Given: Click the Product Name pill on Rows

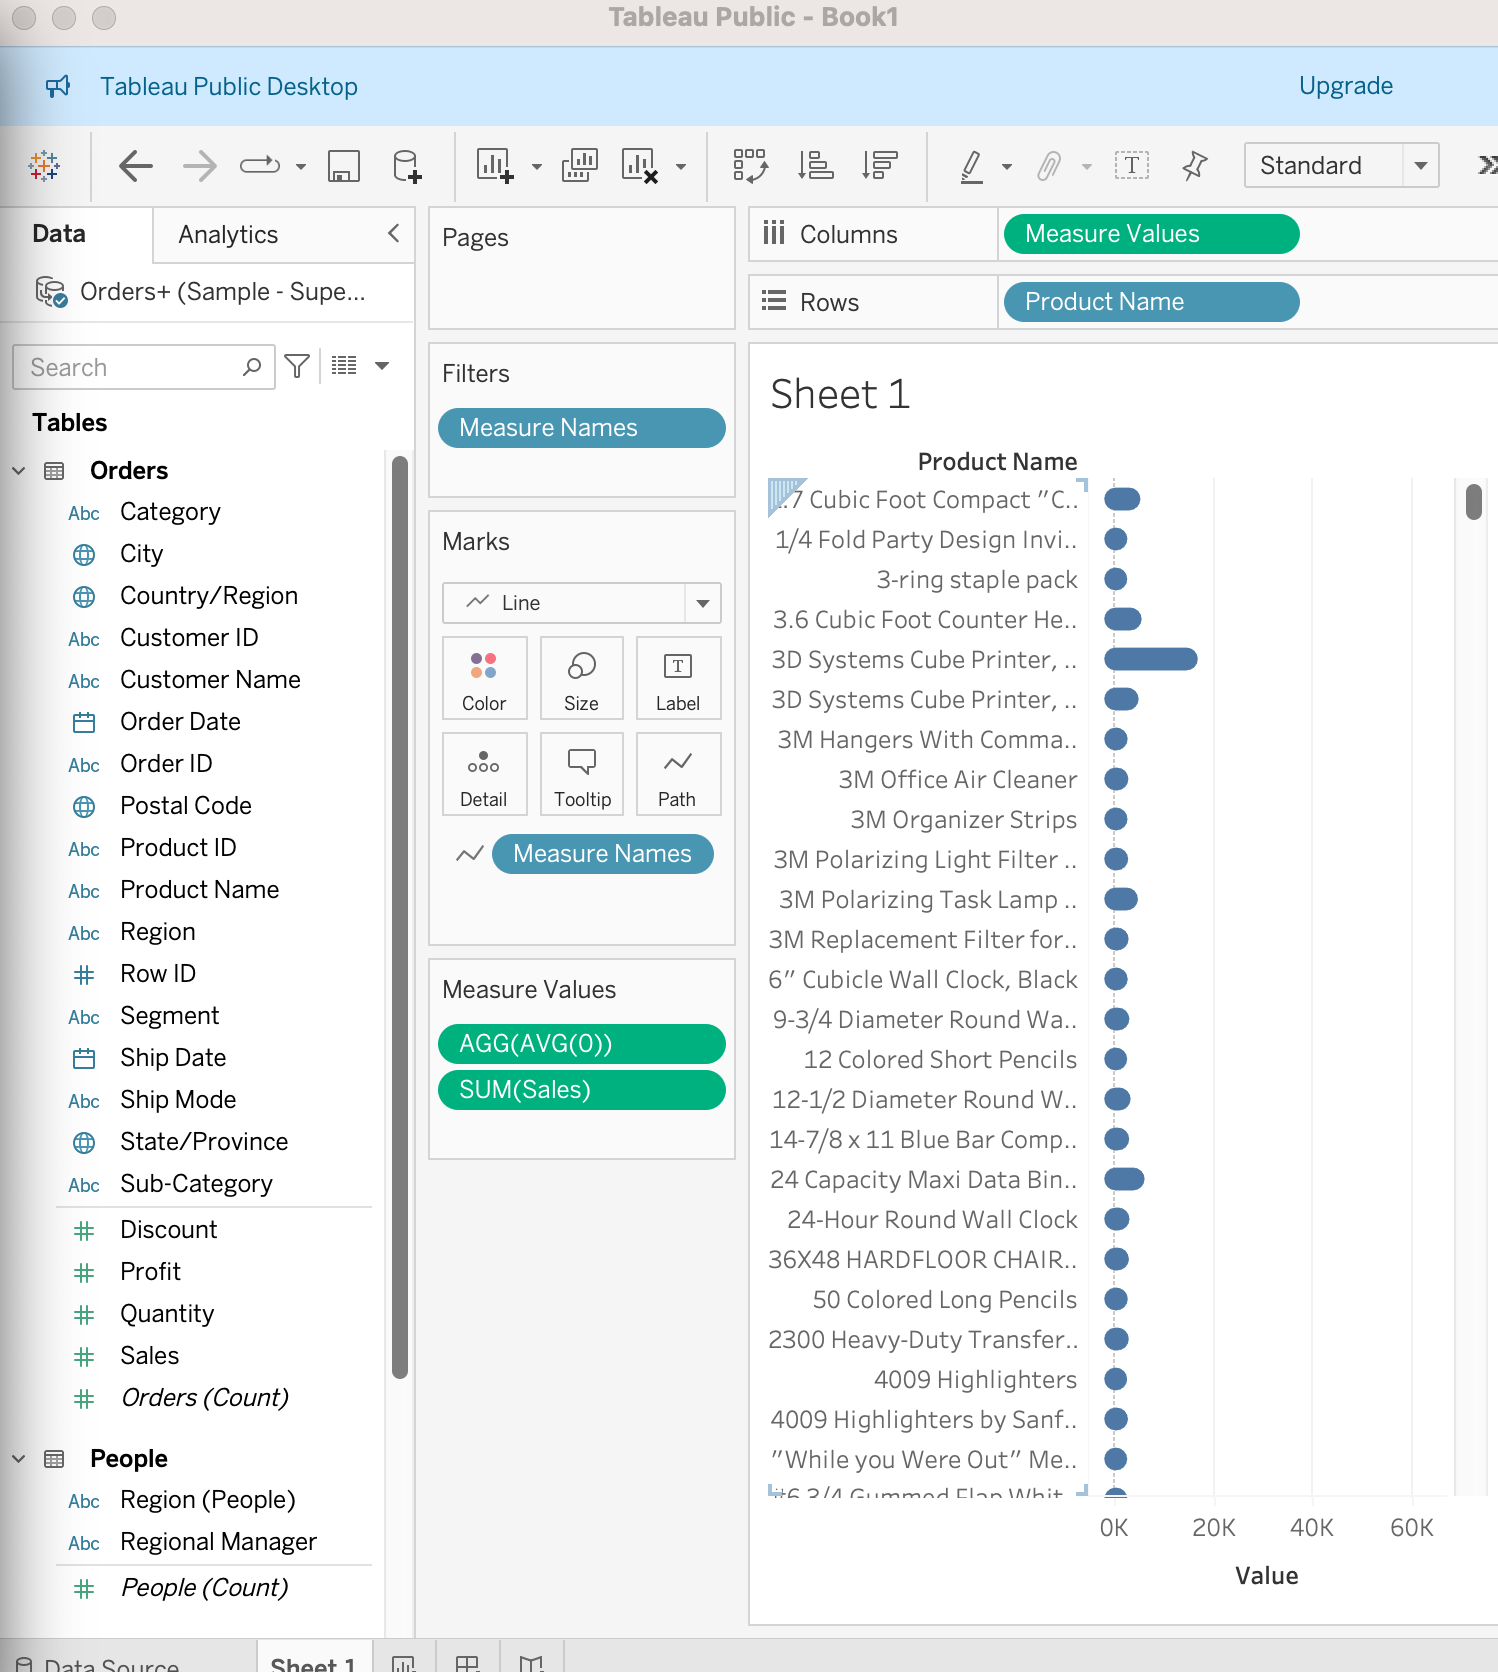Looking at the screenshot, I should (x=1151, y=302).
